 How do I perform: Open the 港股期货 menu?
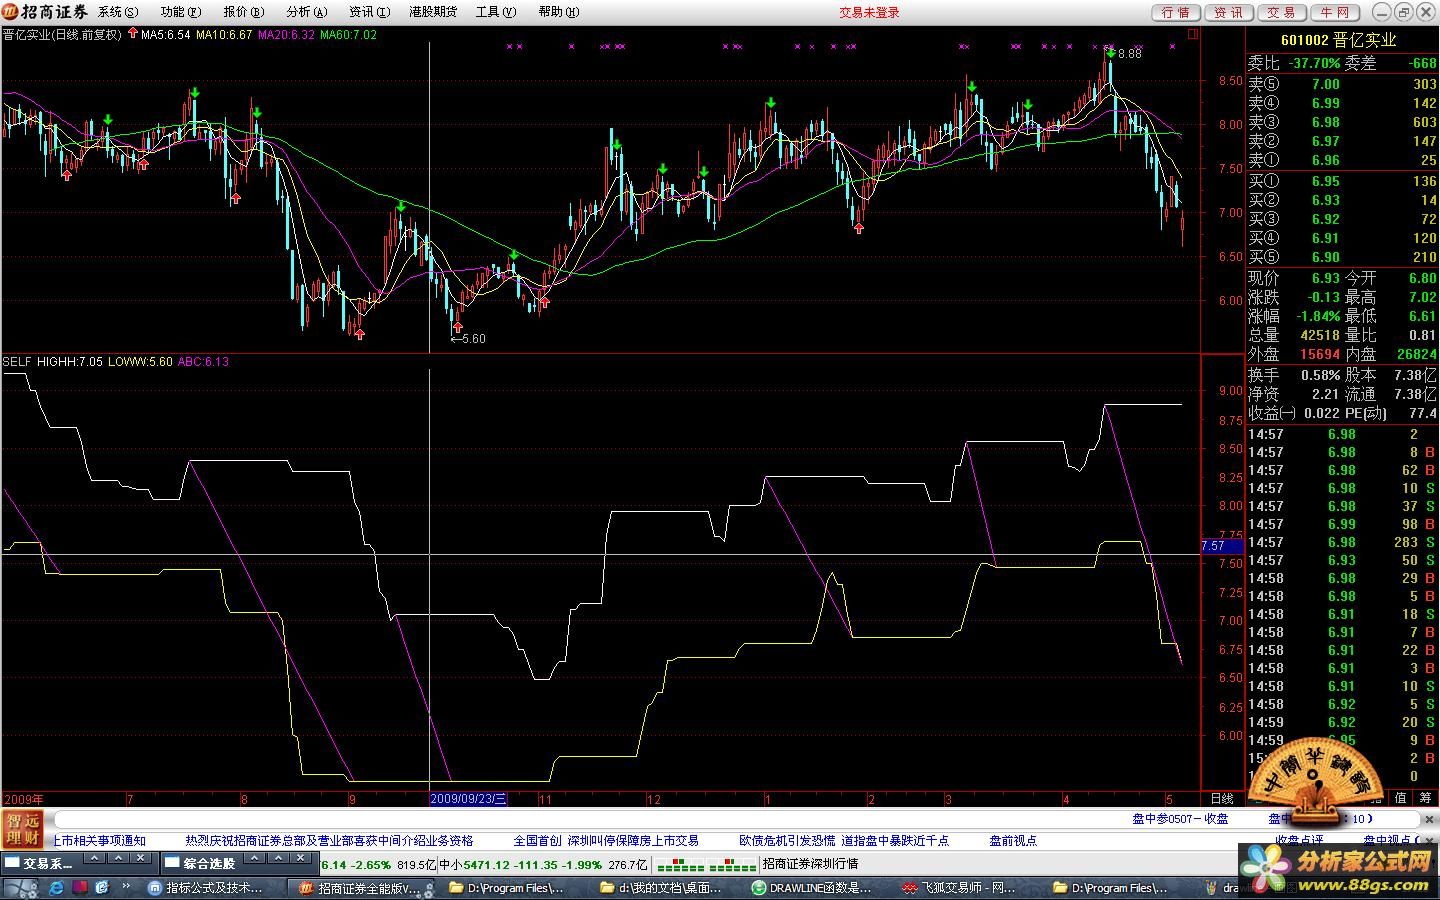click(433, 12)
